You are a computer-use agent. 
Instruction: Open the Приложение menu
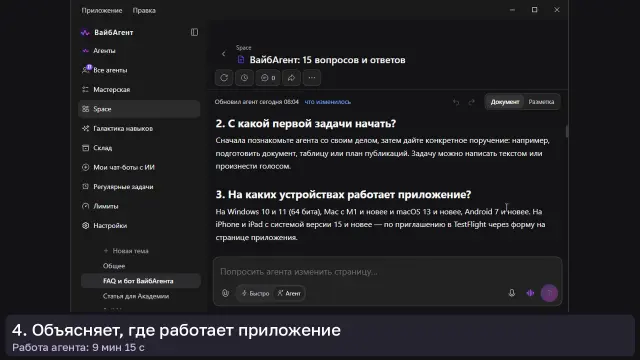click(x=102, y=11)
